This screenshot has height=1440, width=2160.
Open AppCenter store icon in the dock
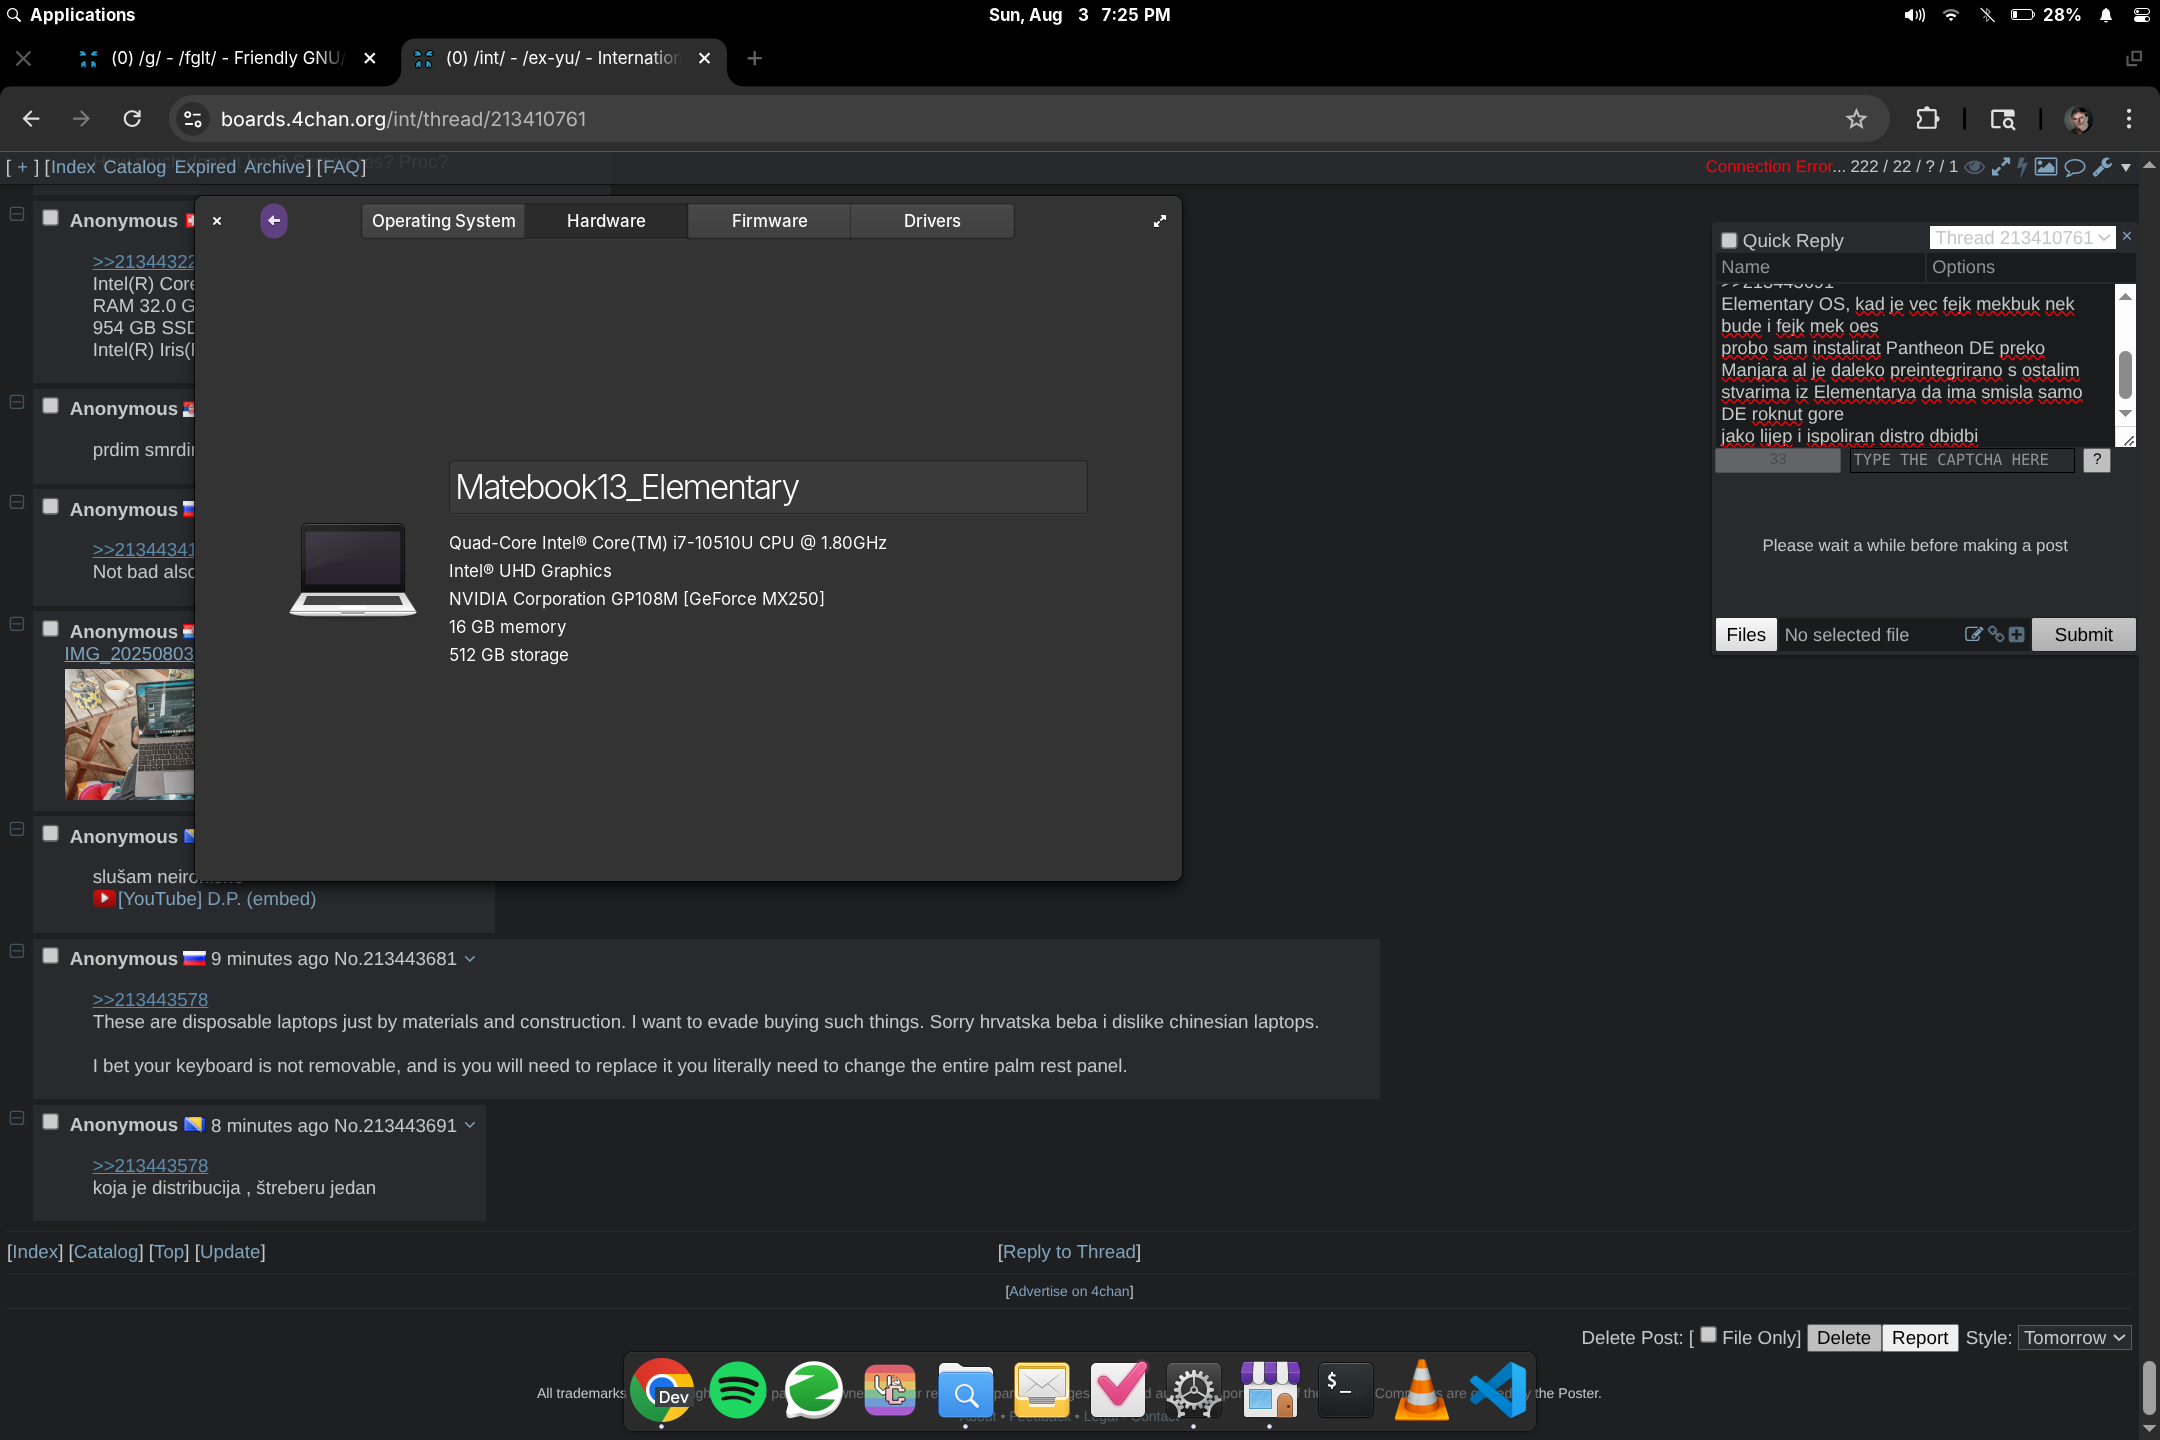1270,1390
